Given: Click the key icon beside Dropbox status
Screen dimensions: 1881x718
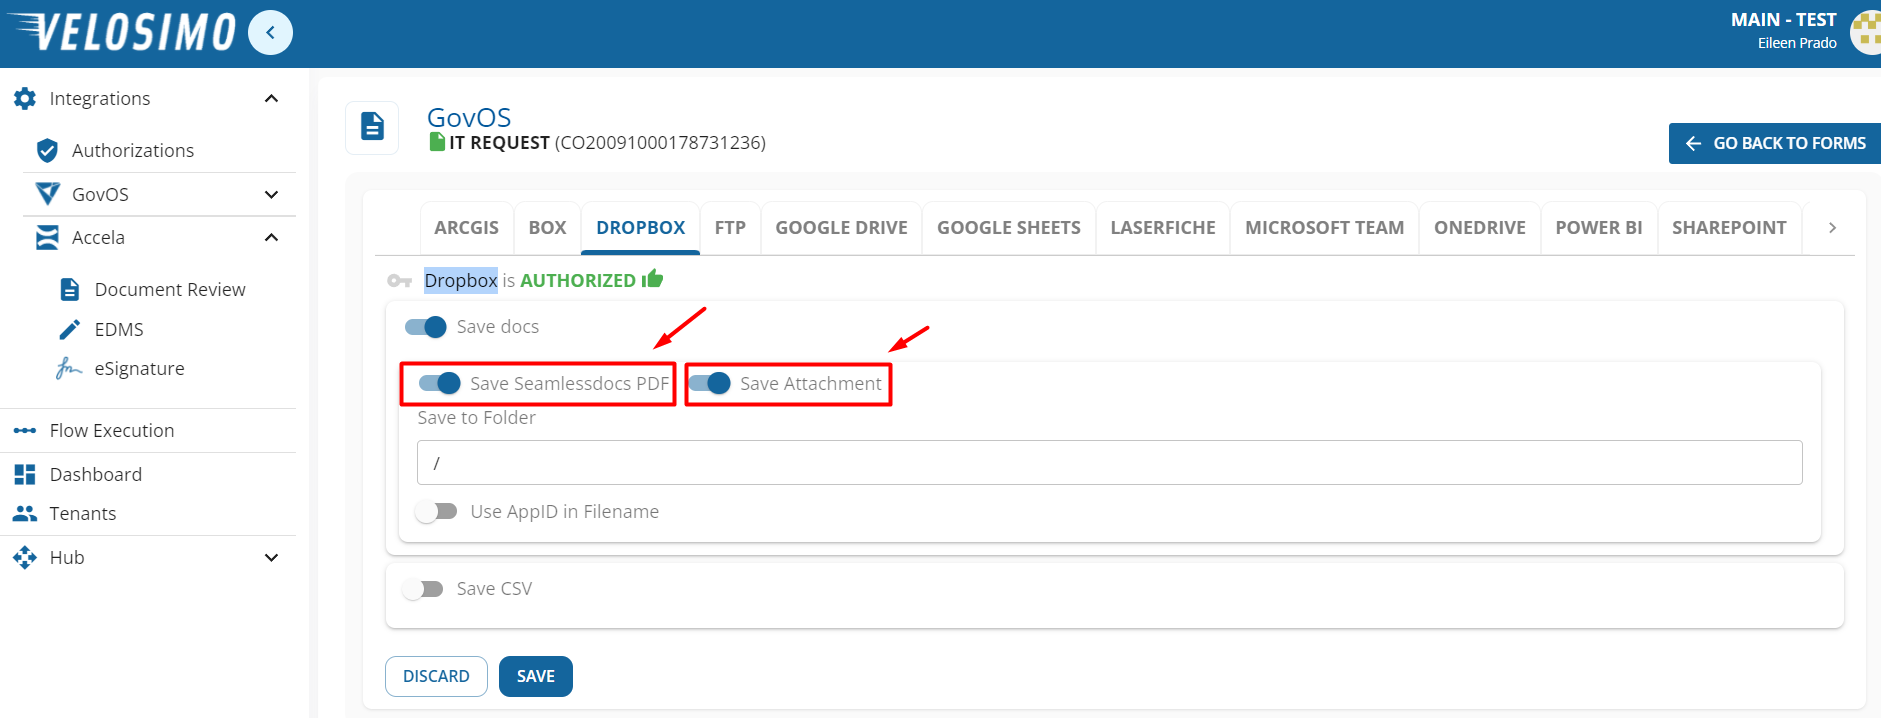Looking at the screenshot, I should point(400,281).
